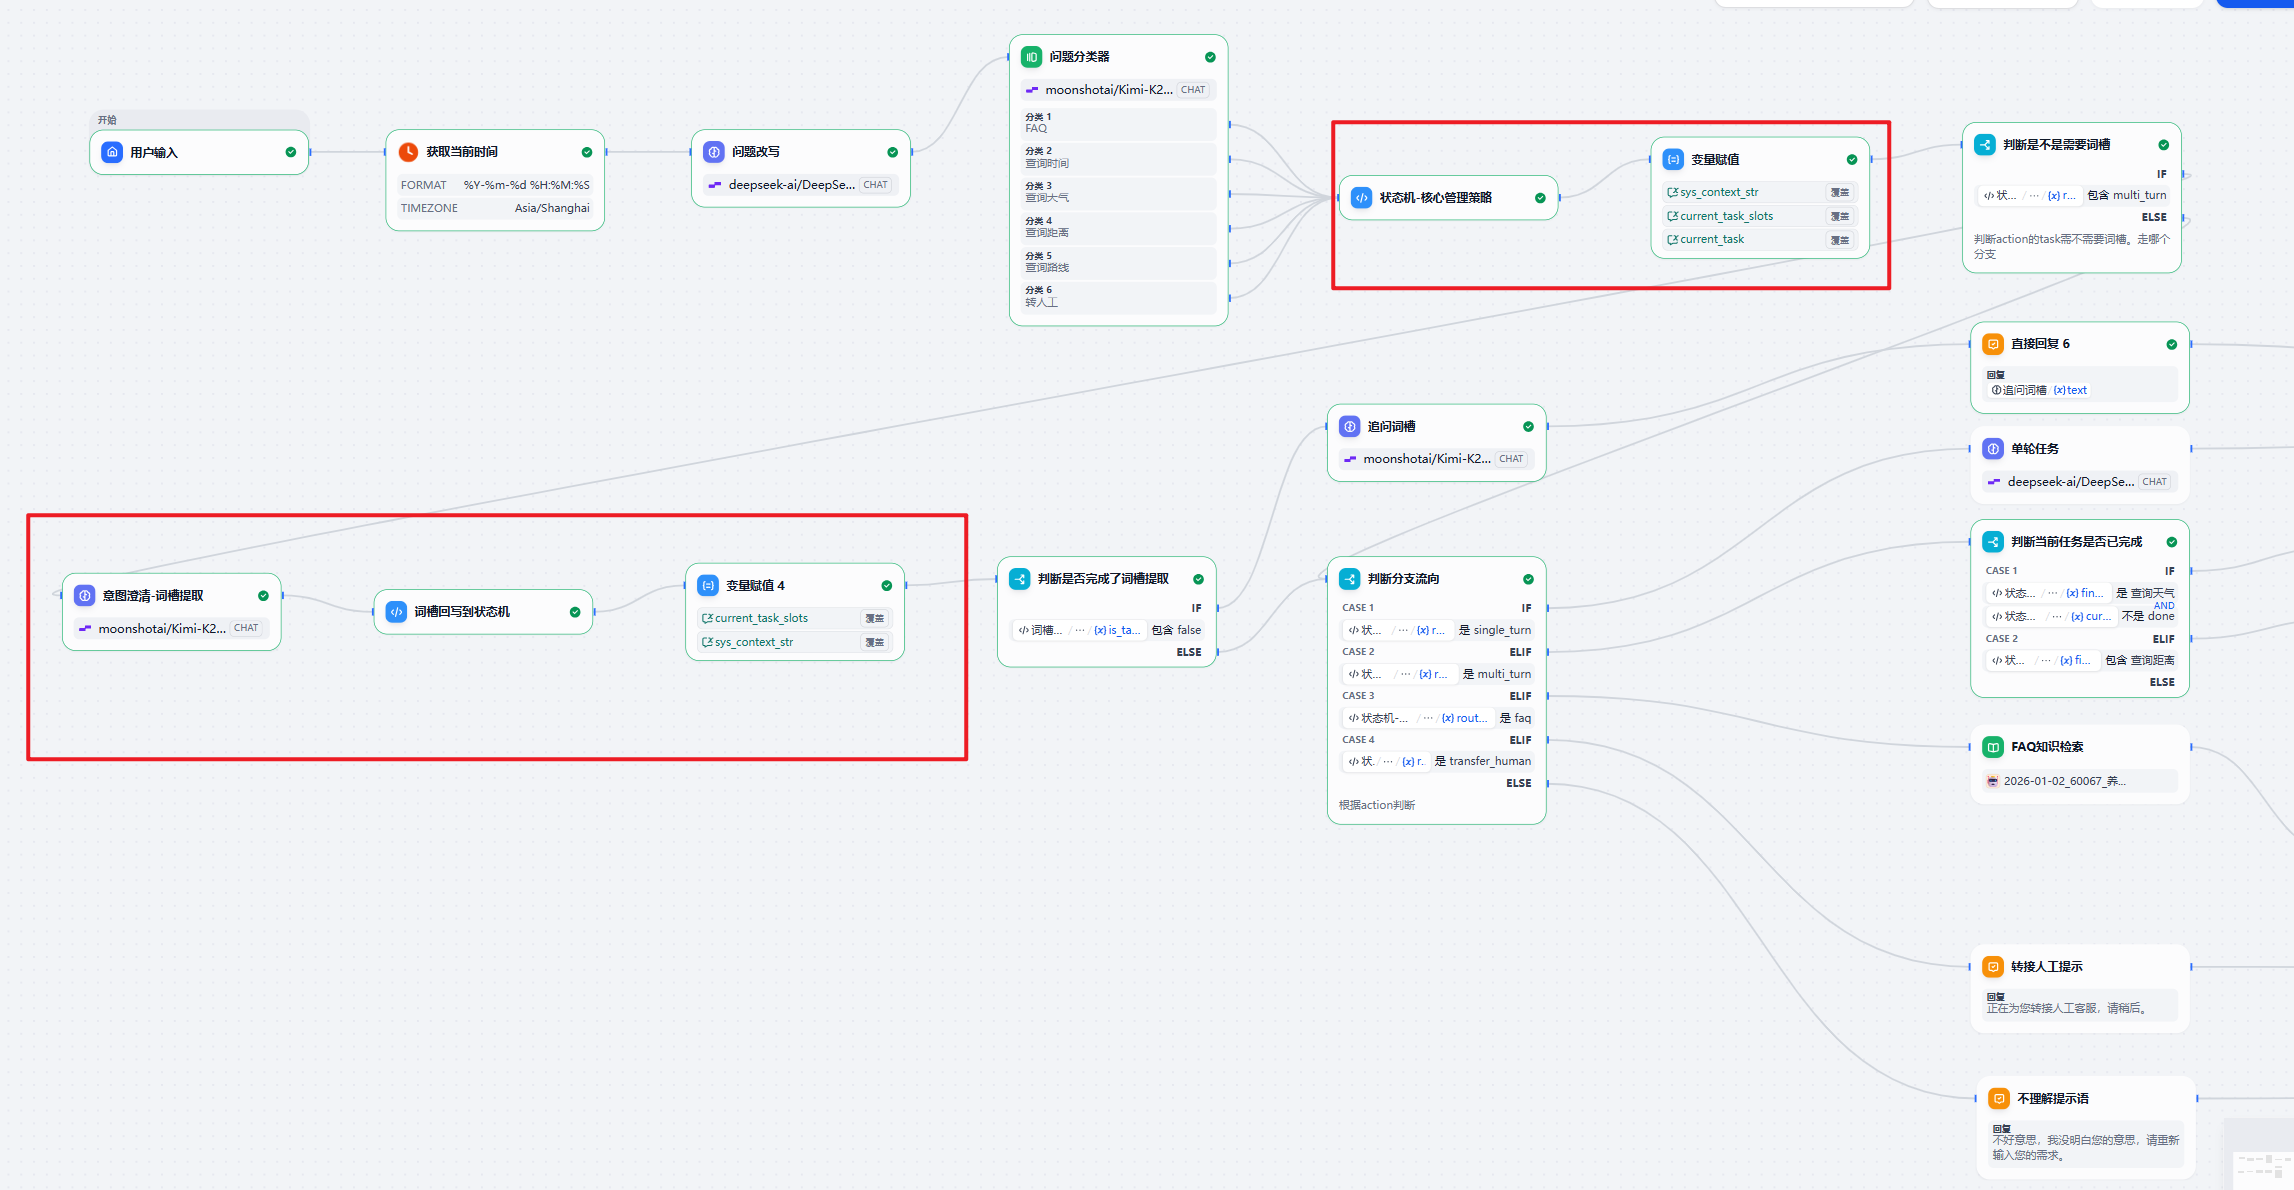Viewport: 2294px width, 1190px height.
Task: Click the 问题分类器 green classifier icon
Action: point(1031,57)
